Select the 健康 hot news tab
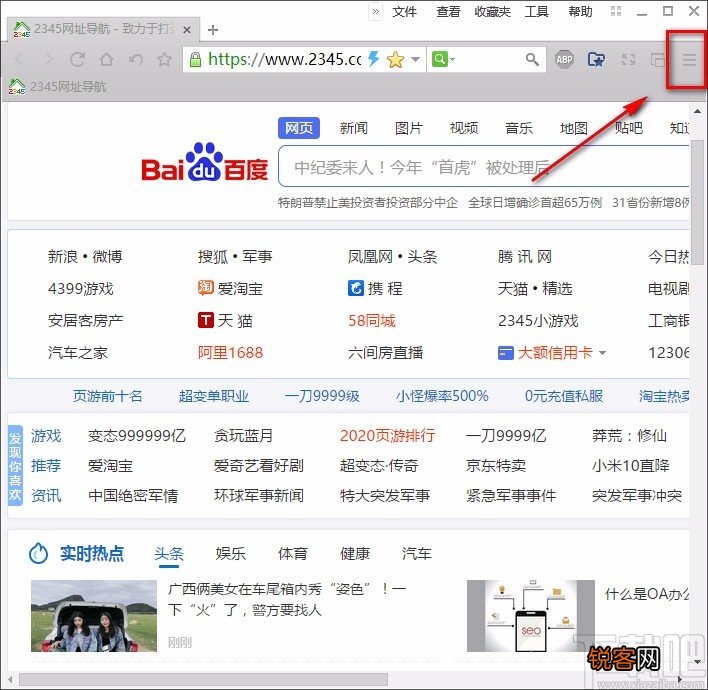This screenshot has height=690, width=708. pos(355,554)
